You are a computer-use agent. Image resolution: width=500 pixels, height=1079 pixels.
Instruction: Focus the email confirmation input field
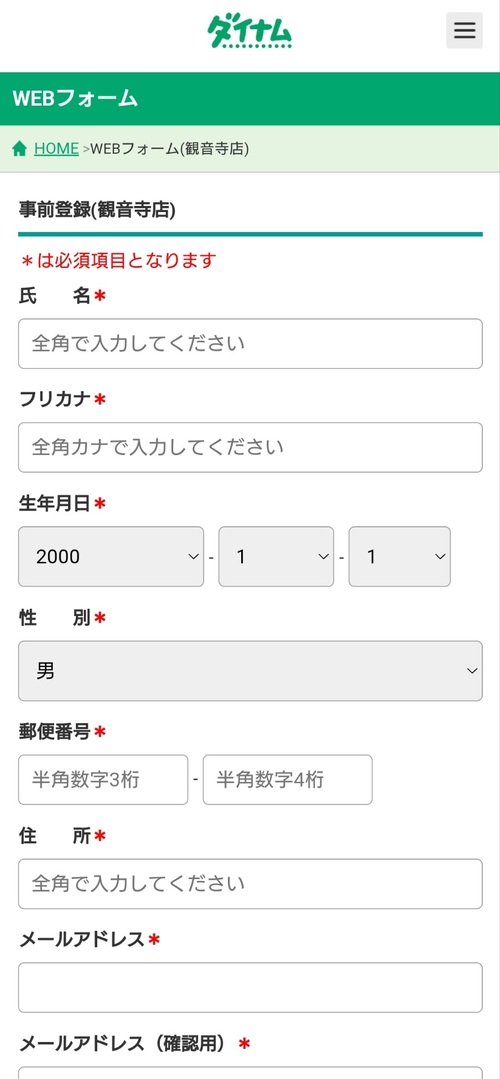(250, 1073)
